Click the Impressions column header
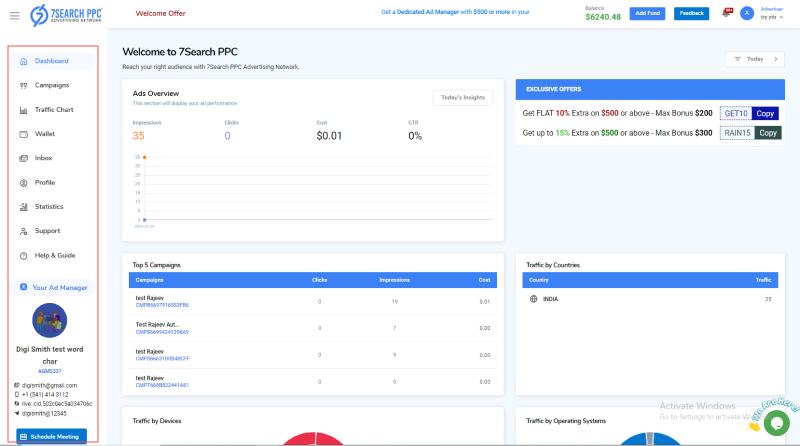Viewport: 800px width, 446px height. click(x=394, y=280)
